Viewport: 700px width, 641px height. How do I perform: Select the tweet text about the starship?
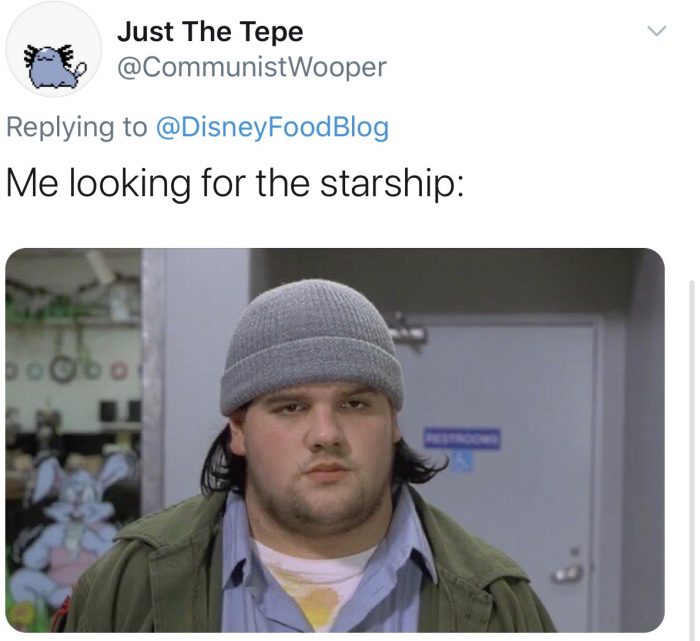(235, 183)
